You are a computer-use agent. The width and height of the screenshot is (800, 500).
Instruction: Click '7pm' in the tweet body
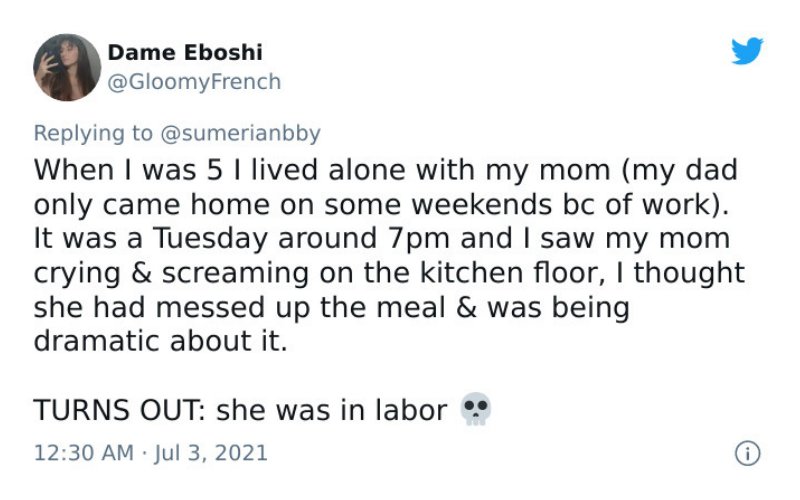[419, 239]
